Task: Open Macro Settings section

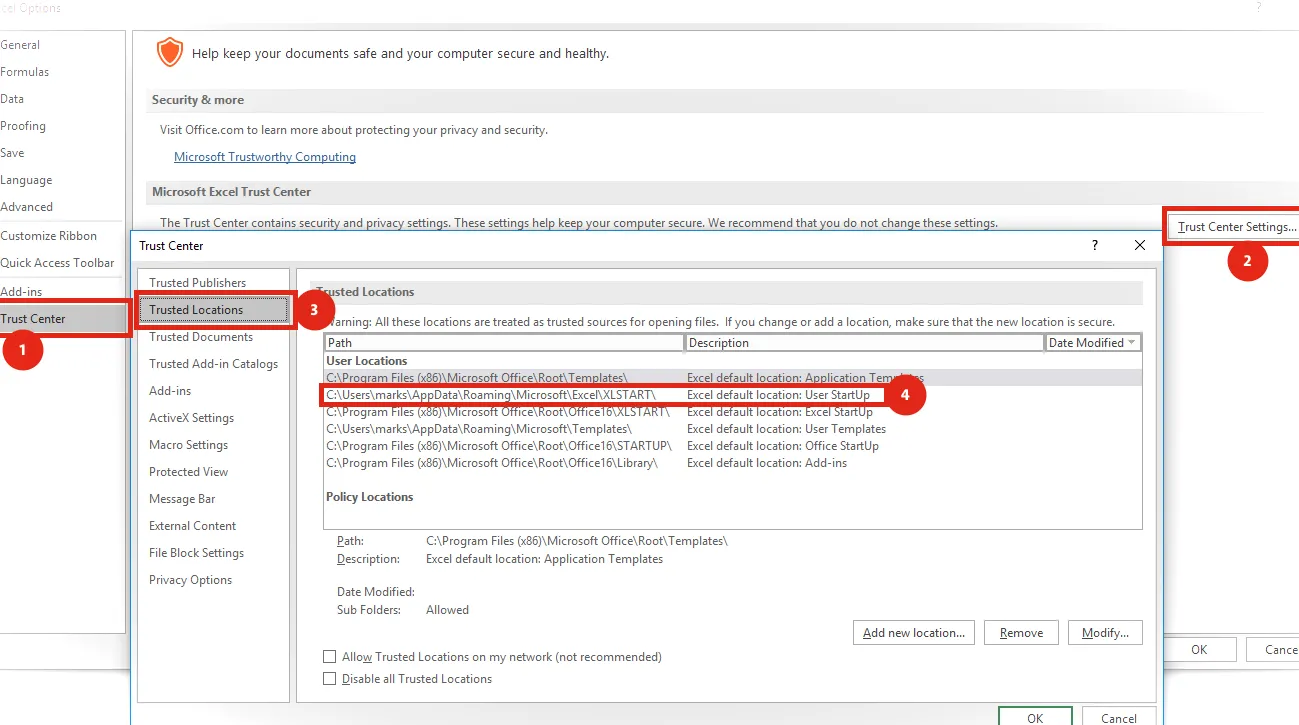Action: (188, 445)
